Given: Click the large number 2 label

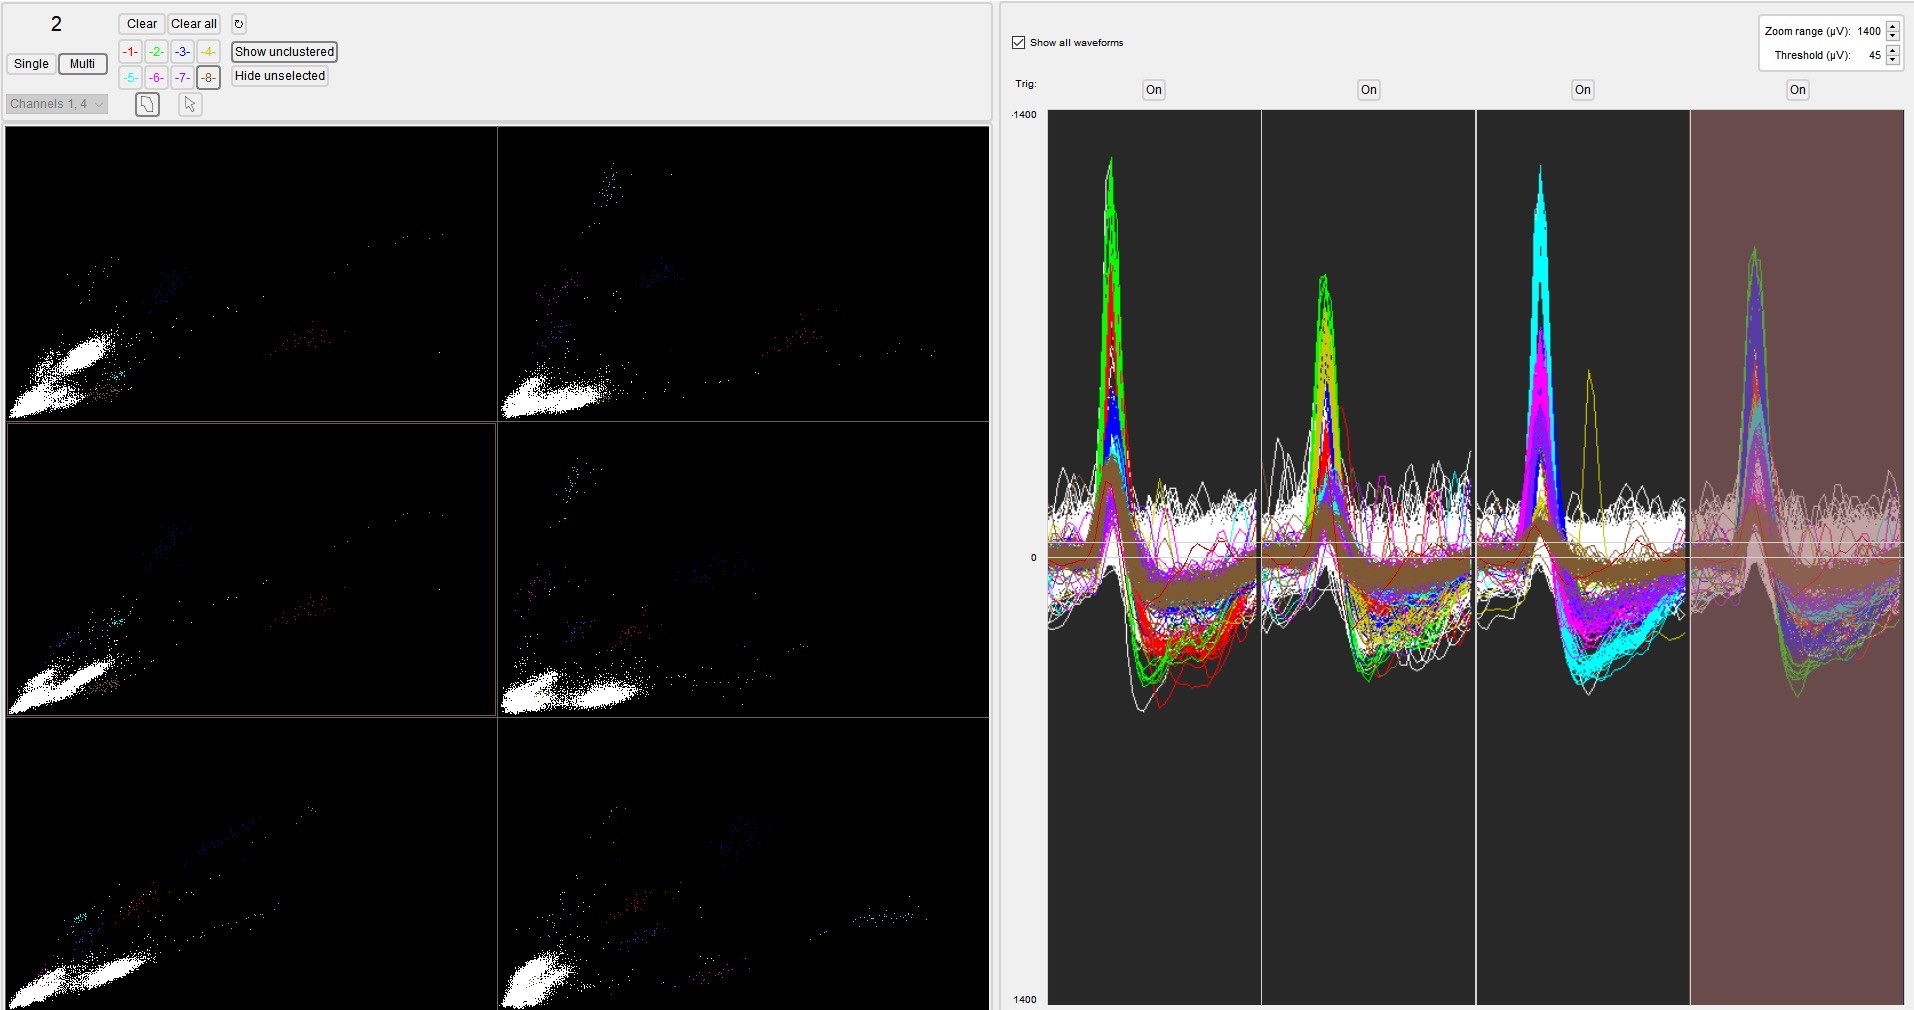Looking at the screenshot, I should click(x=56, y=24).
